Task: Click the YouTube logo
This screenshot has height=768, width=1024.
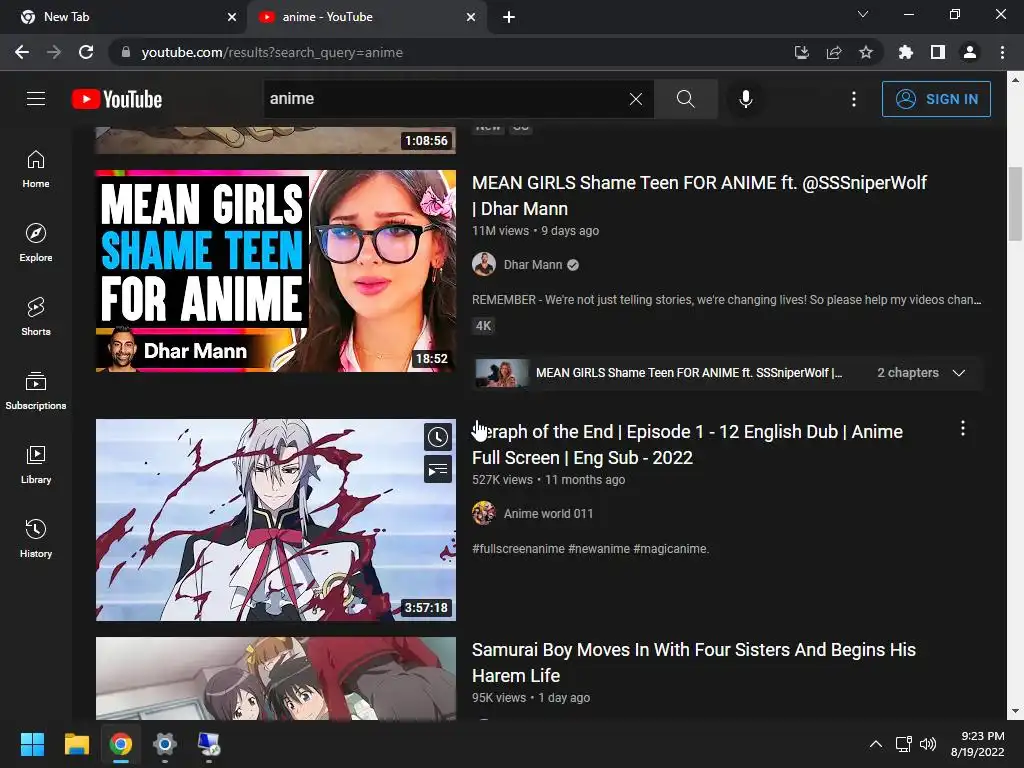Action: 117,99
